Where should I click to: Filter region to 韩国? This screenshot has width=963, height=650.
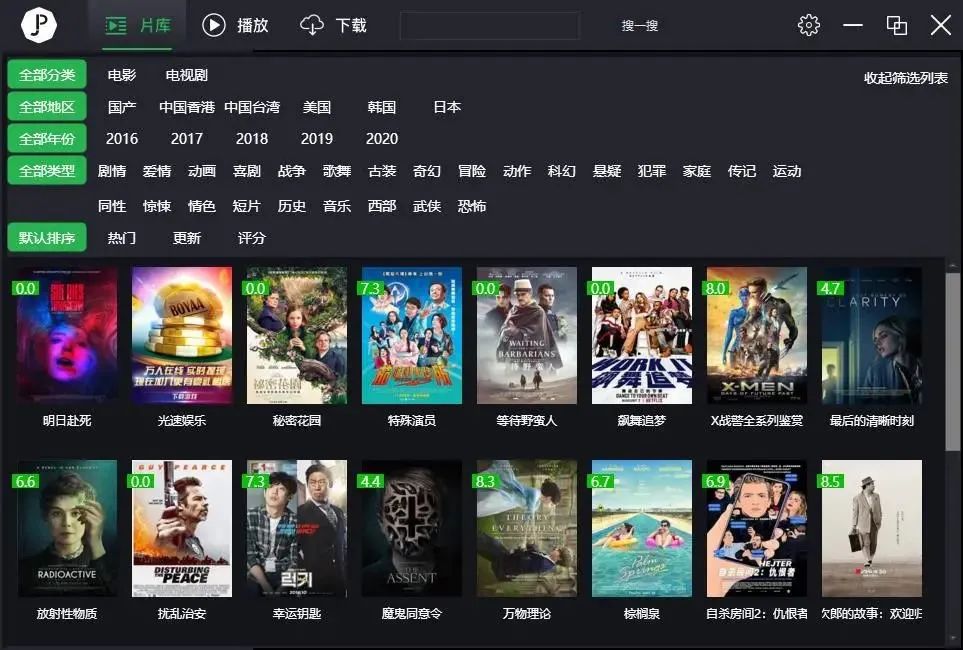381,107
